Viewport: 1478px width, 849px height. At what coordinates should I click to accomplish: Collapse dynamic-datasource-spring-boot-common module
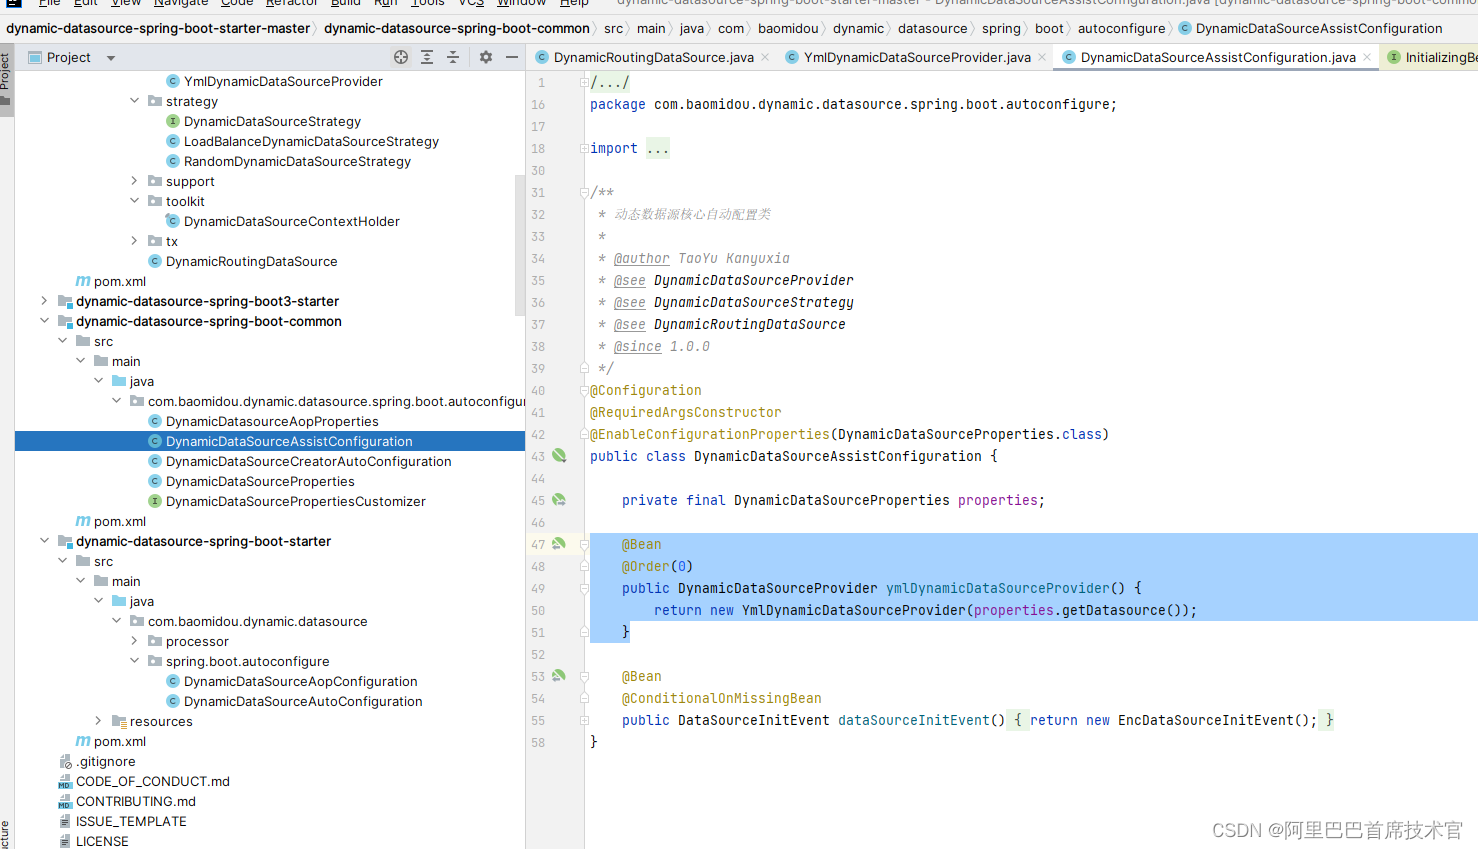coord(44,321)
